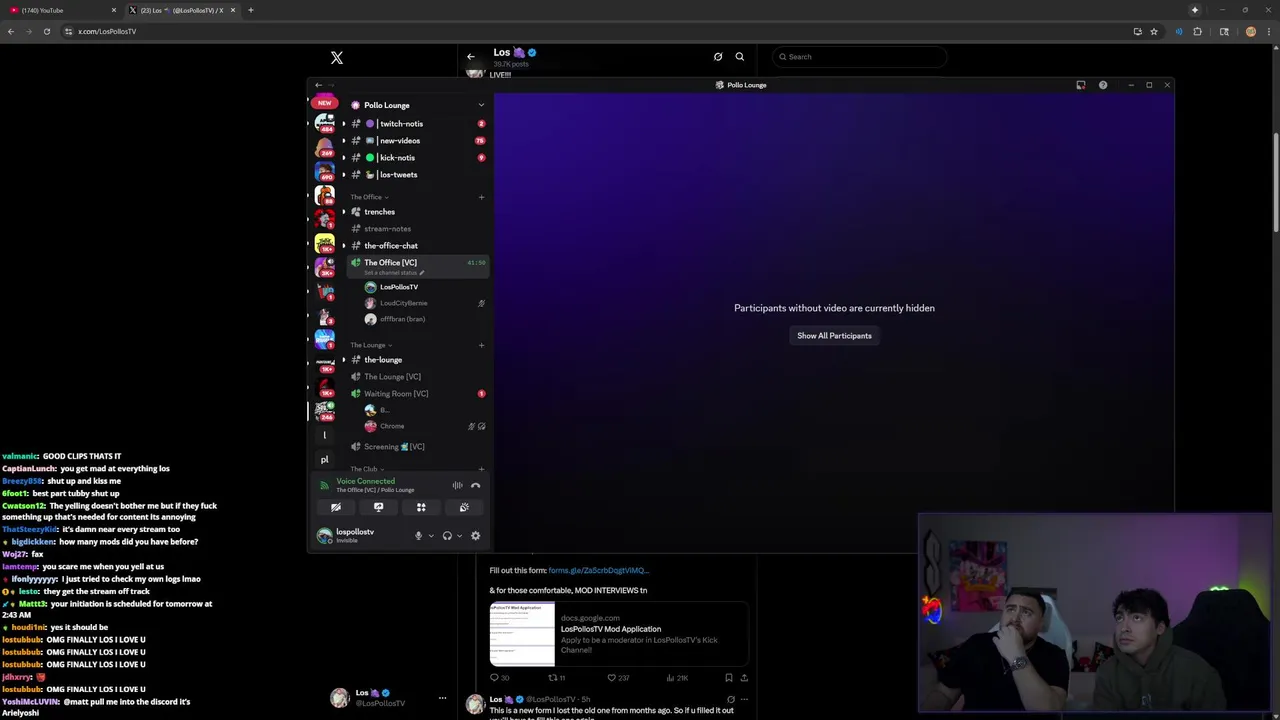Viewport: 1280px width, 720px height.
Task: Open server icon with 484 badge
Action: pos(324,123)
